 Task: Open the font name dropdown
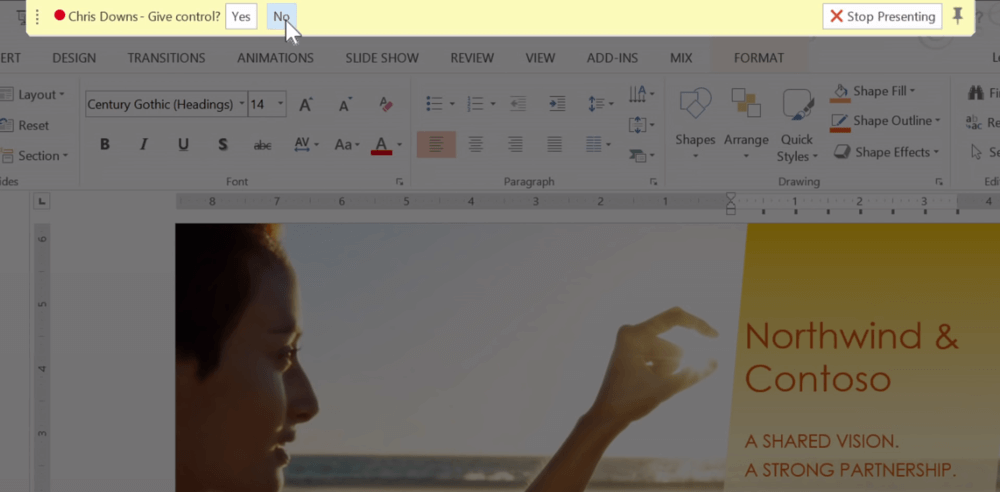pyautogui.click(x=242, y=104)
